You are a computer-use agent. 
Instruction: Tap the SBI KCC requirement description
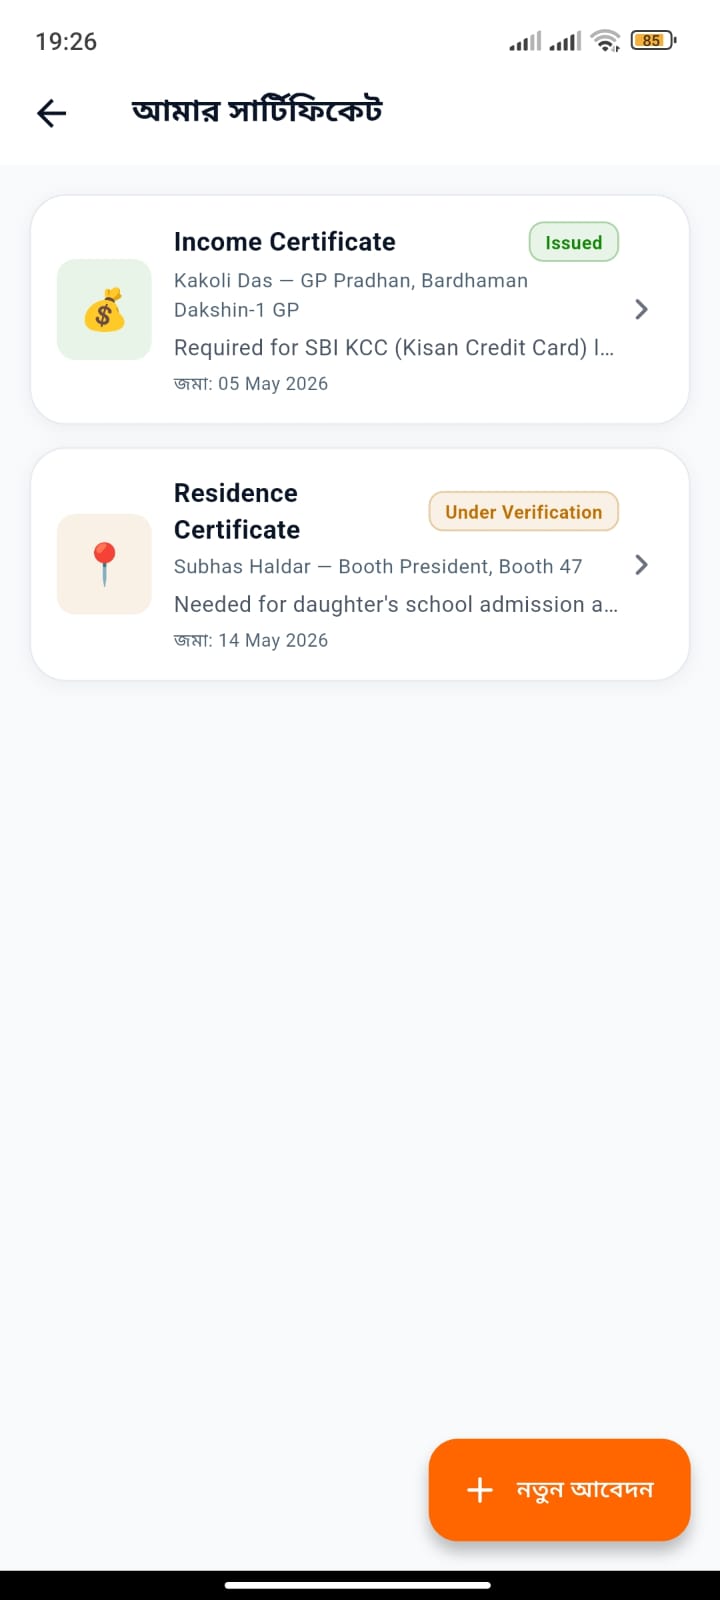[x=394, y=348]
